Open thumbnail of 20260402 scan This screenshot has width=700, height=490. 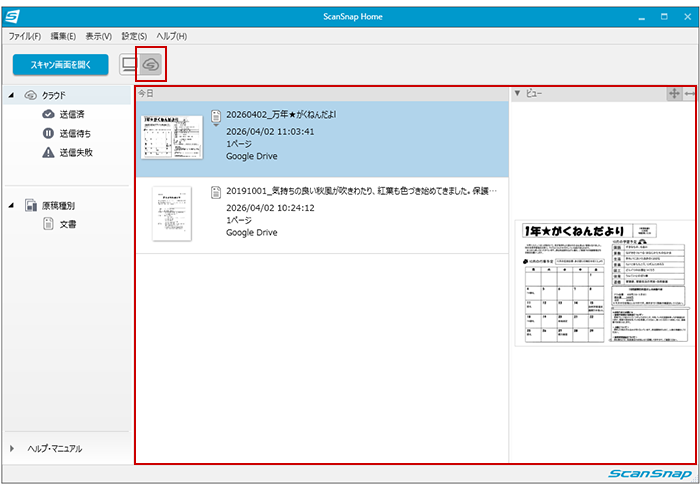click(172, 137)
